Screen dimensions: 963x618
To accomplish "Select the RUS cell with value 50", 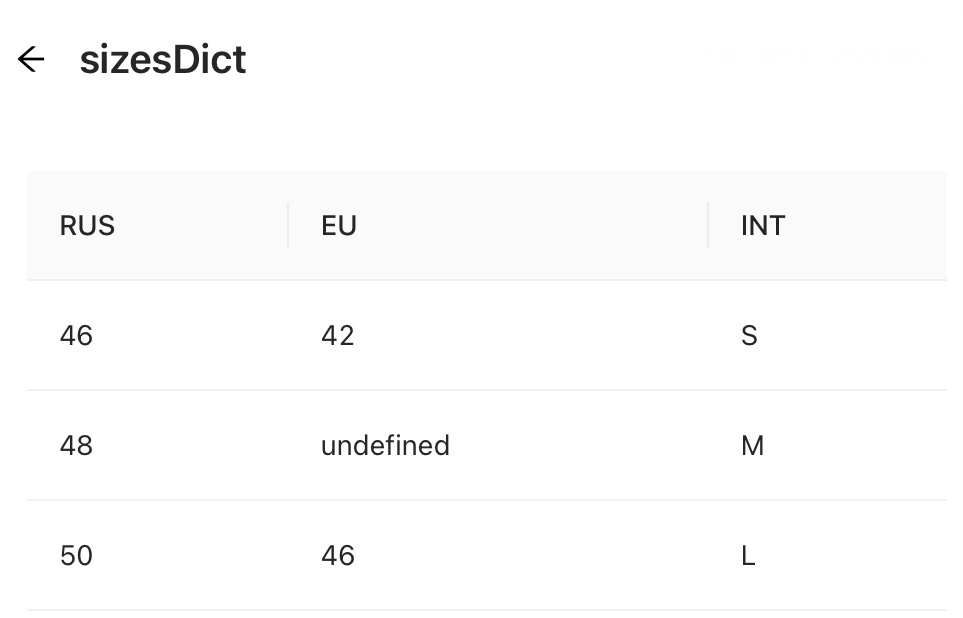I will click(x=77, y=556).
